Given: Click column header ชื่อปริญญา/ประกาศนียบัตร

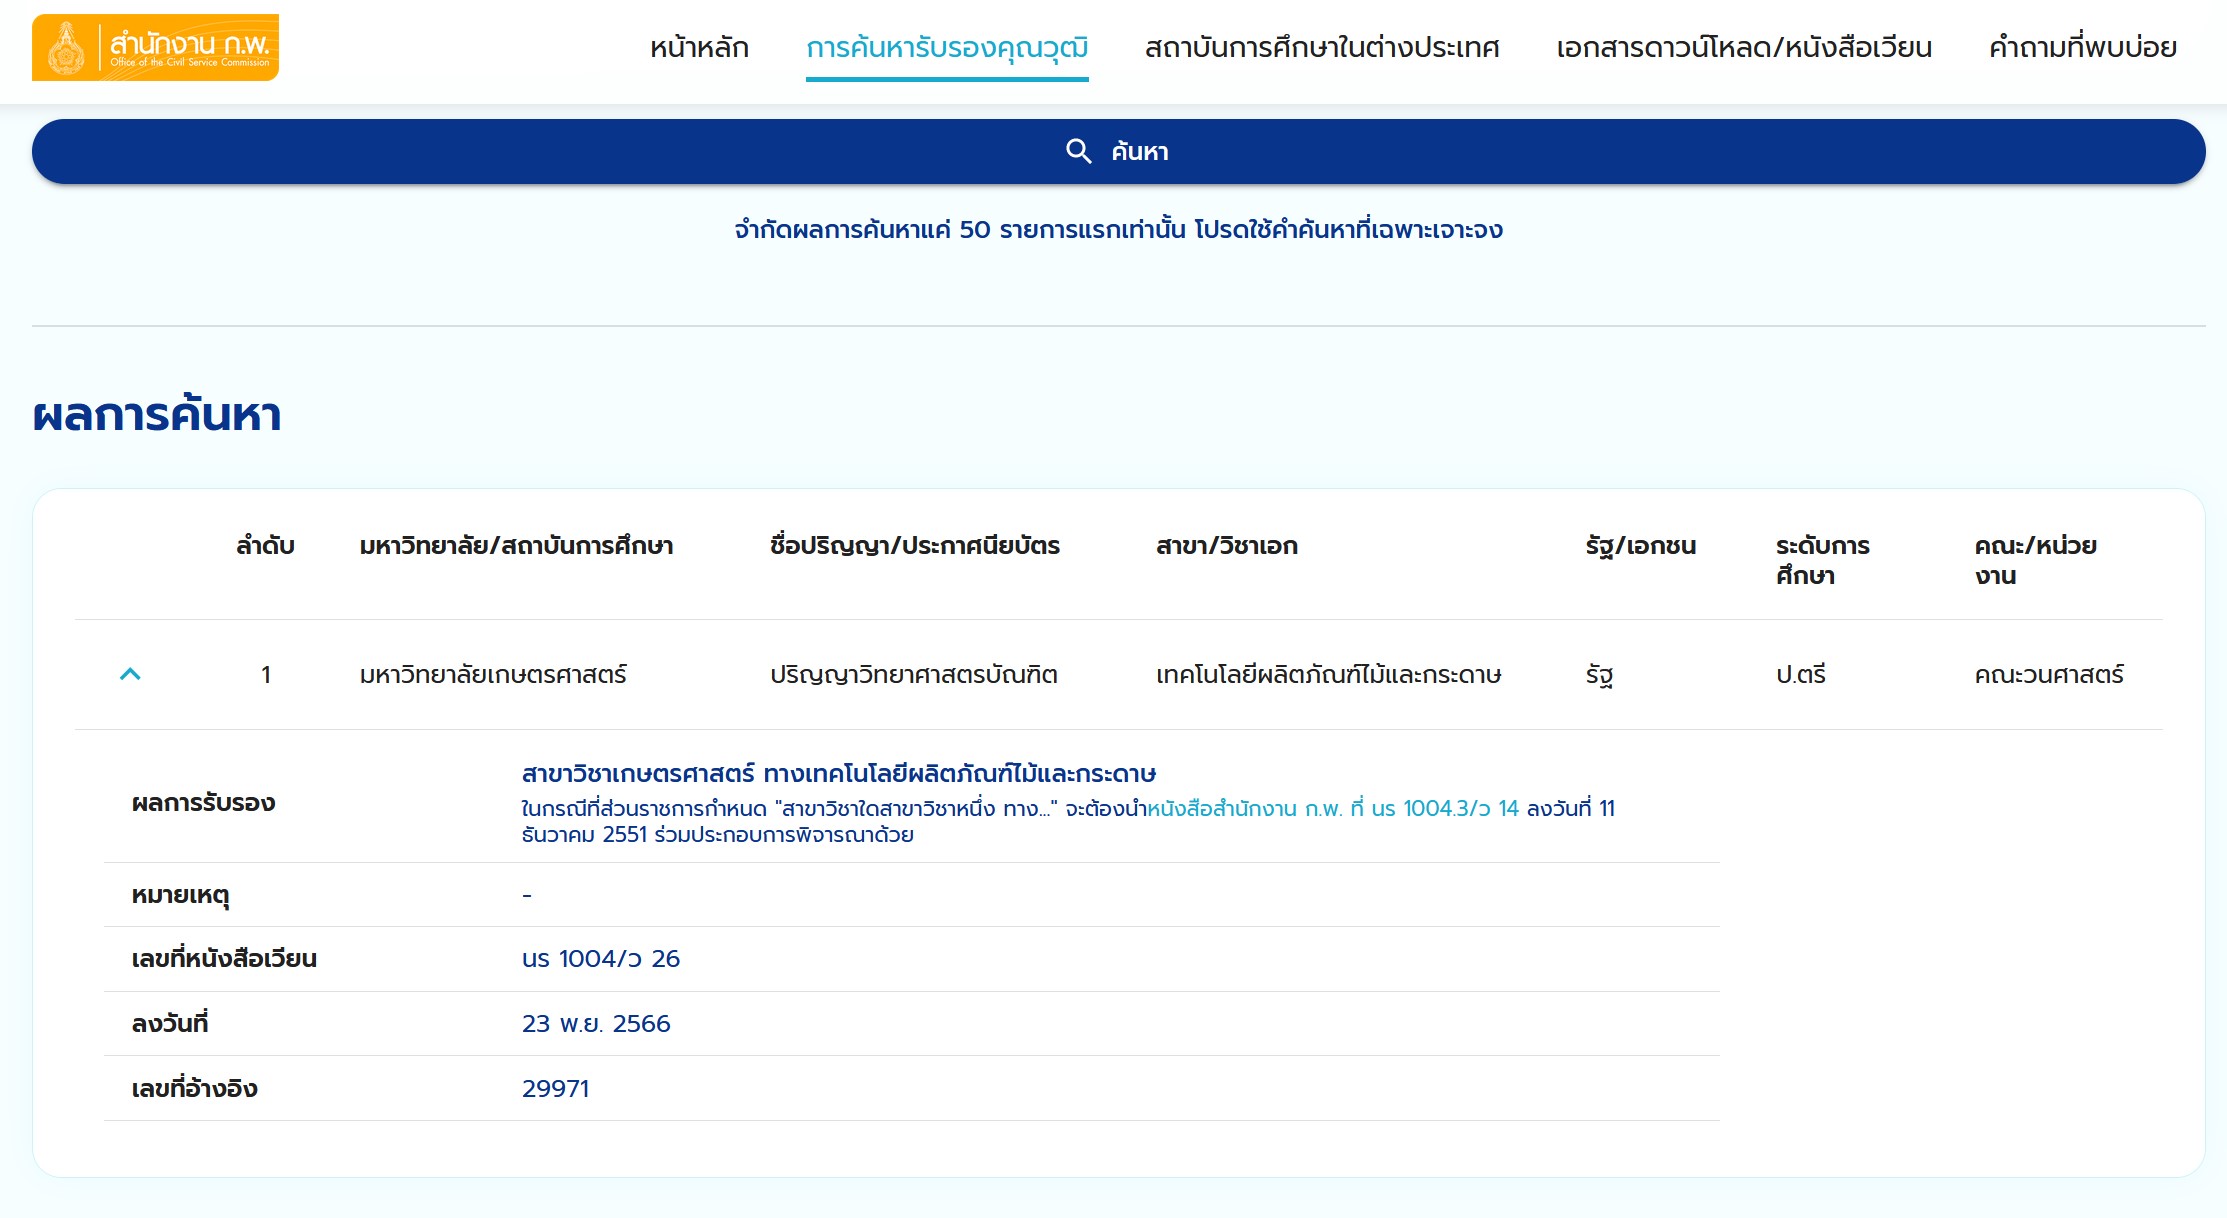Looking at the screenshot, I should pyautogui.click(x=914, y=545).
